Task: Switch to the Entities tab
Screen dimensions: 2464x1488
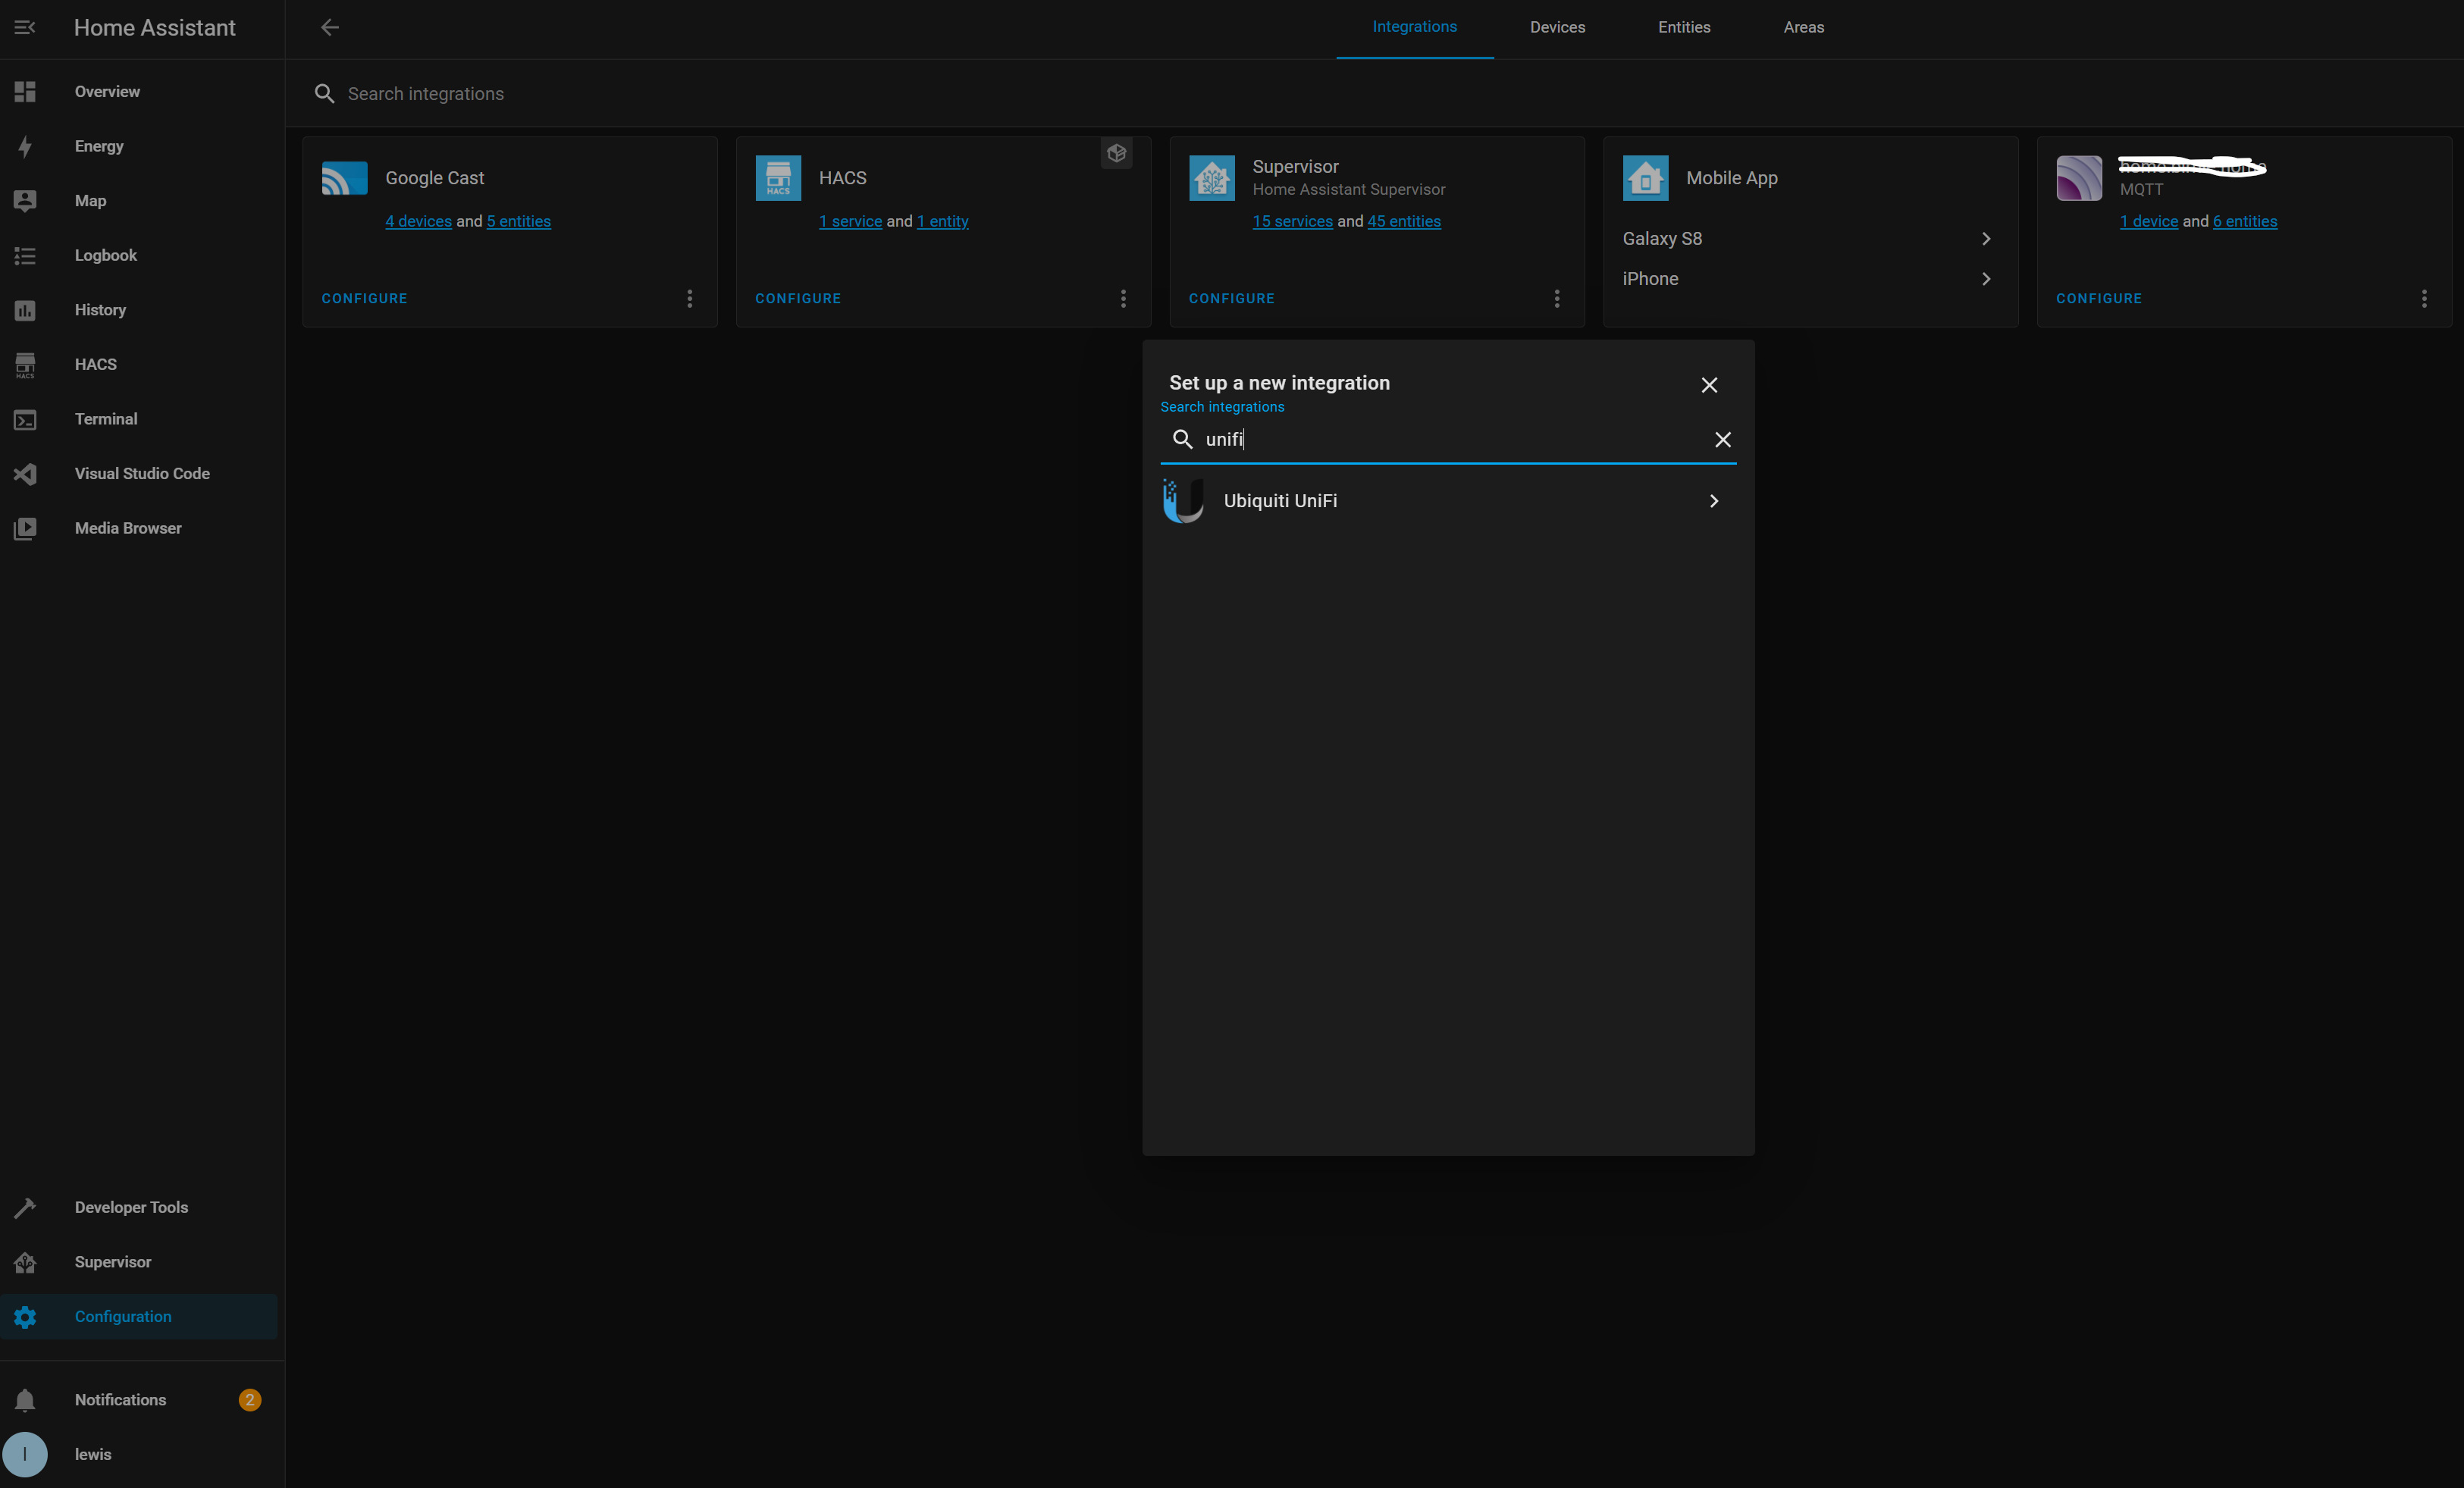Action: 1684,27
